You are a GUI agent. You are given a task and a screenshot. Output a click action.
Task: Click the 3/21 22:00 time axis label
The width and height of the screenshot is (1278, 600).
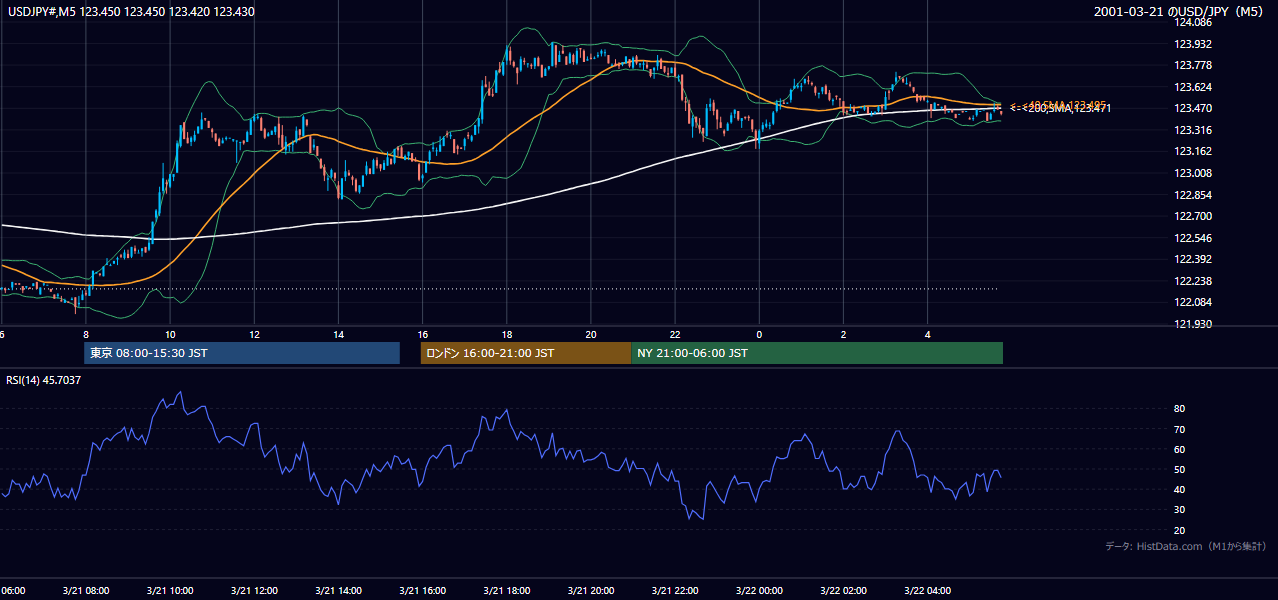pyautogui.click(x=675, y=591)
